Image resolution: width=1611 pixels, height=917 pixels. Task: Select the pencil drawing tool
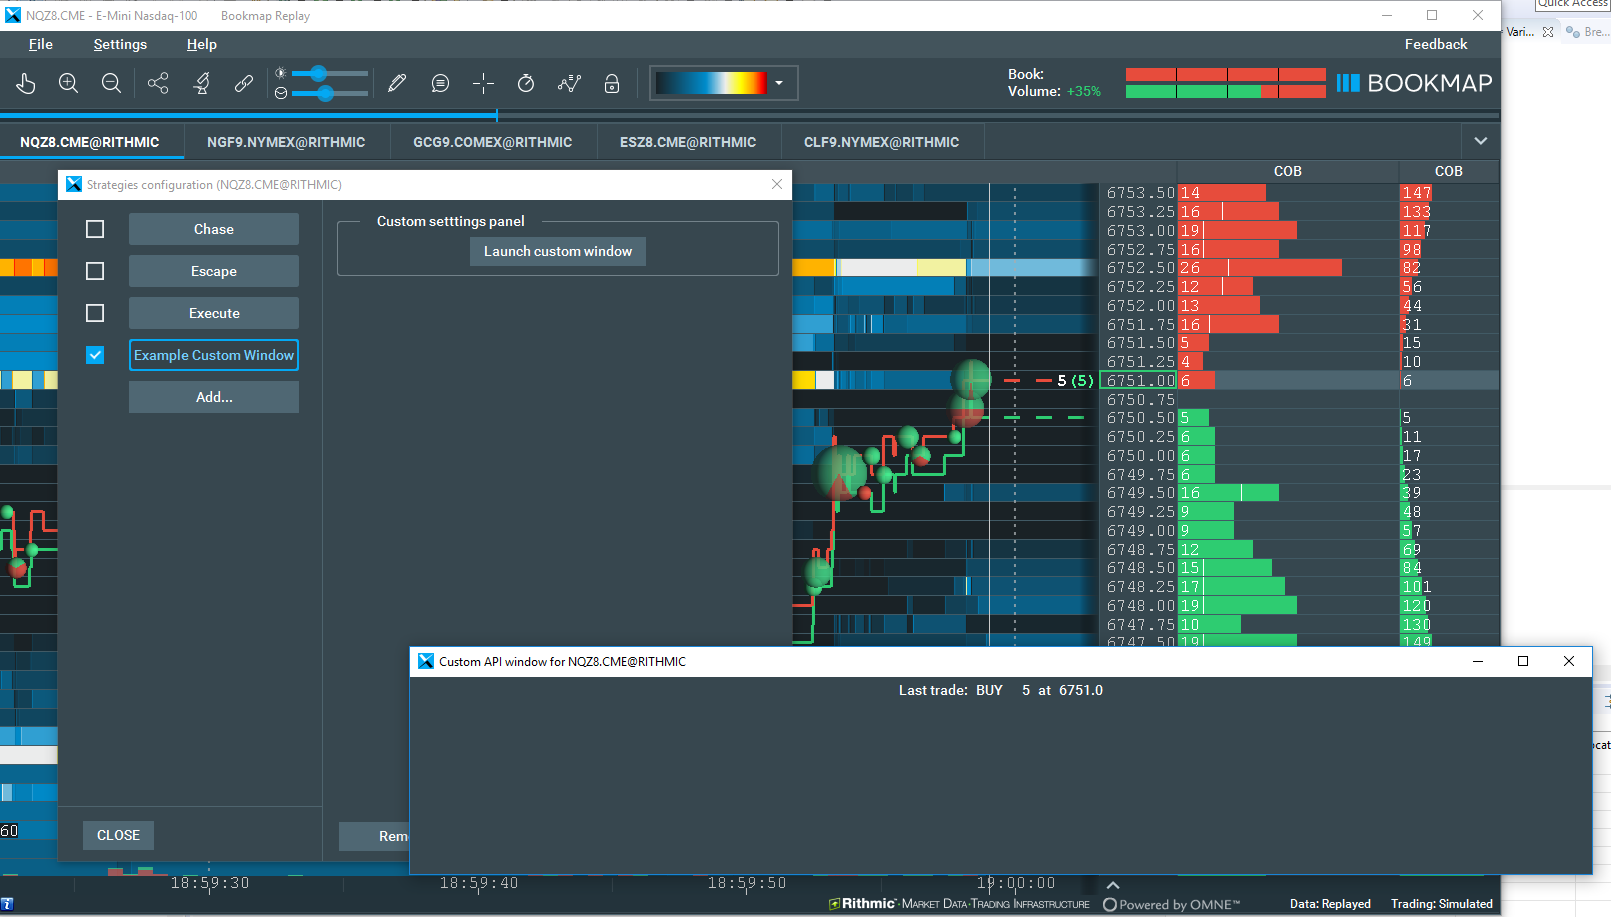(397, 84)
